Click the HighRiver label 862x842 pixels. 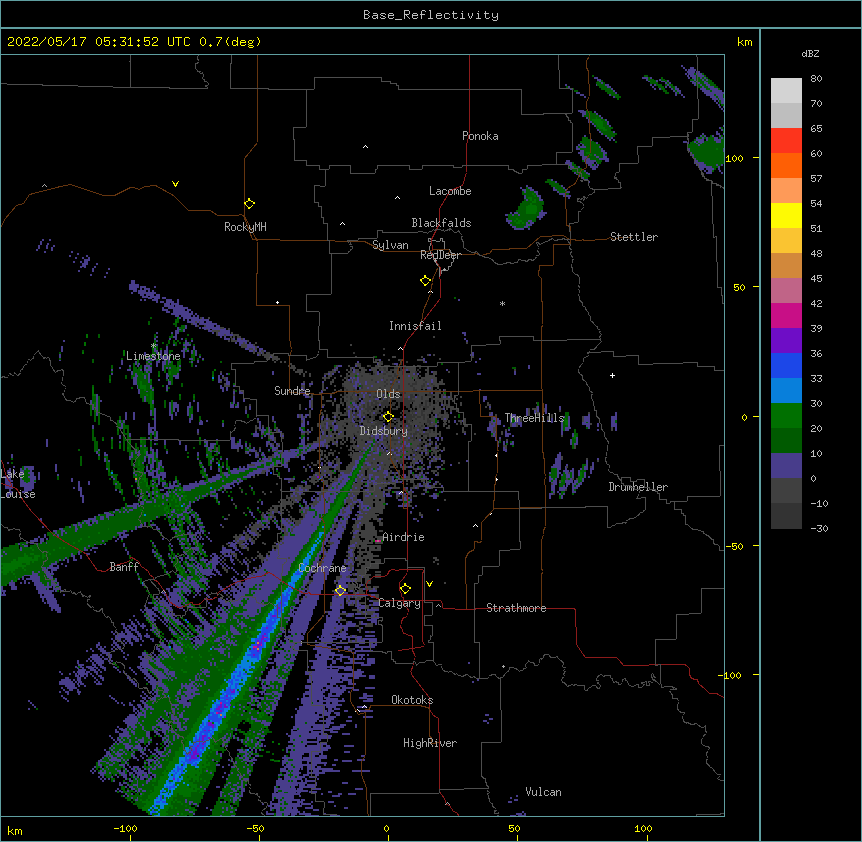(x=430, y=743)
